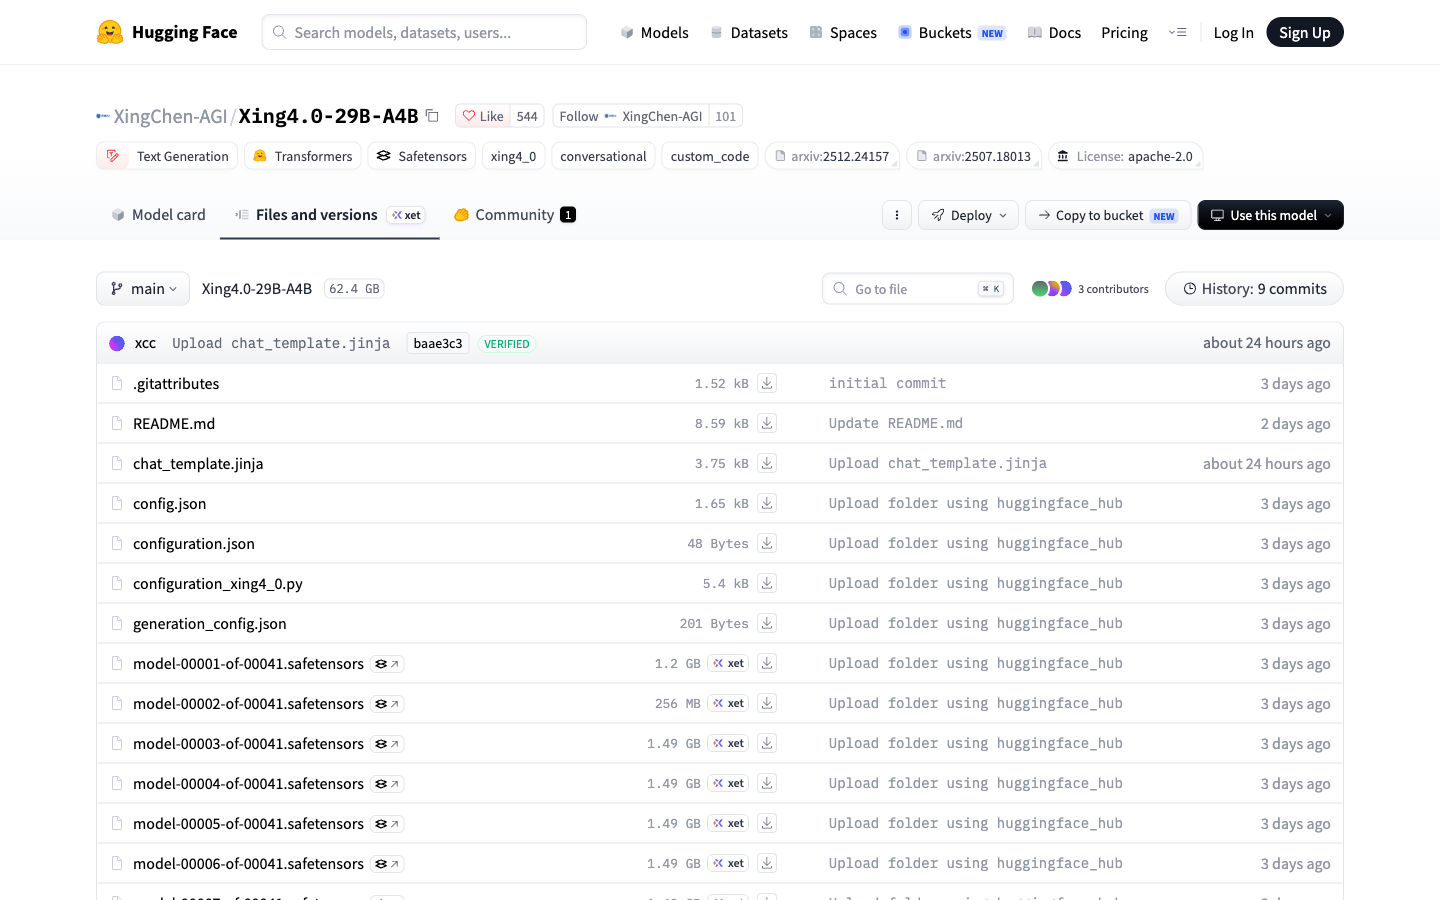The width and height of the screenshot is (1440, 900).
Task: Click the Go to file input
Action: point(918,289)
